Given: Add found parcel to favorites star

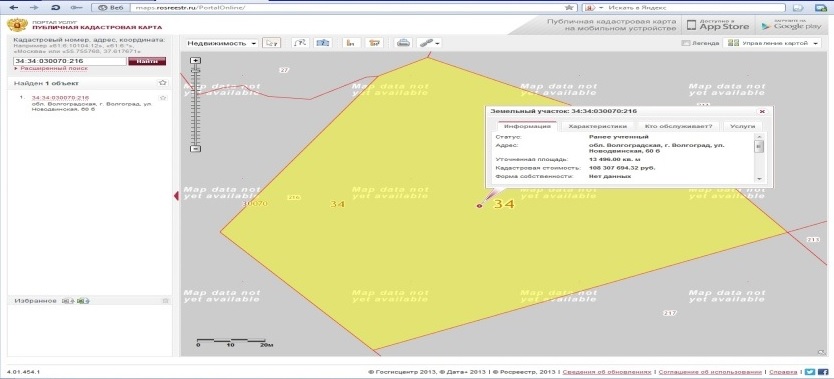Looking at the screenshot, I should coord(163,98).
